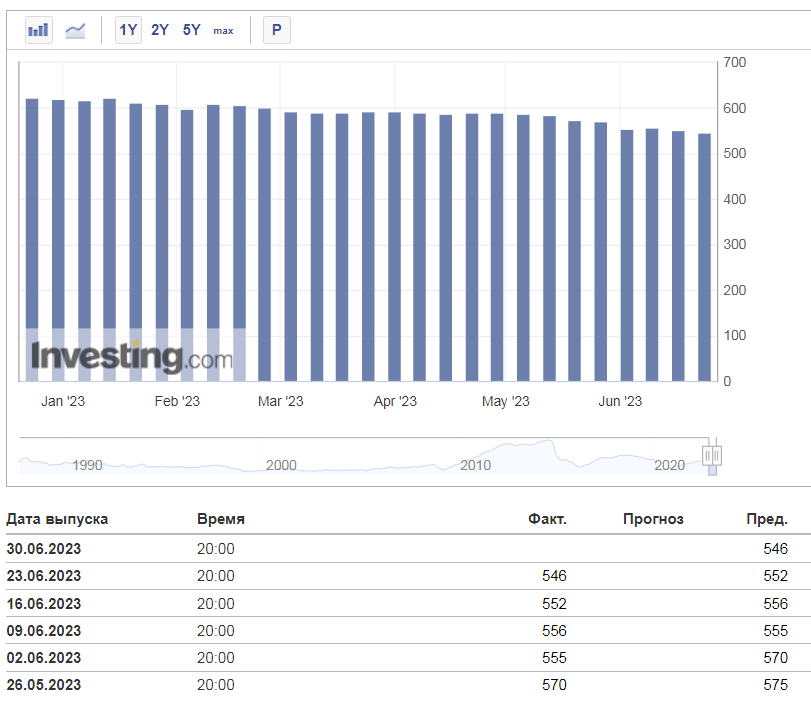Select the 23.06.2023 release date
811x702 pixels.
pos(44,576)
